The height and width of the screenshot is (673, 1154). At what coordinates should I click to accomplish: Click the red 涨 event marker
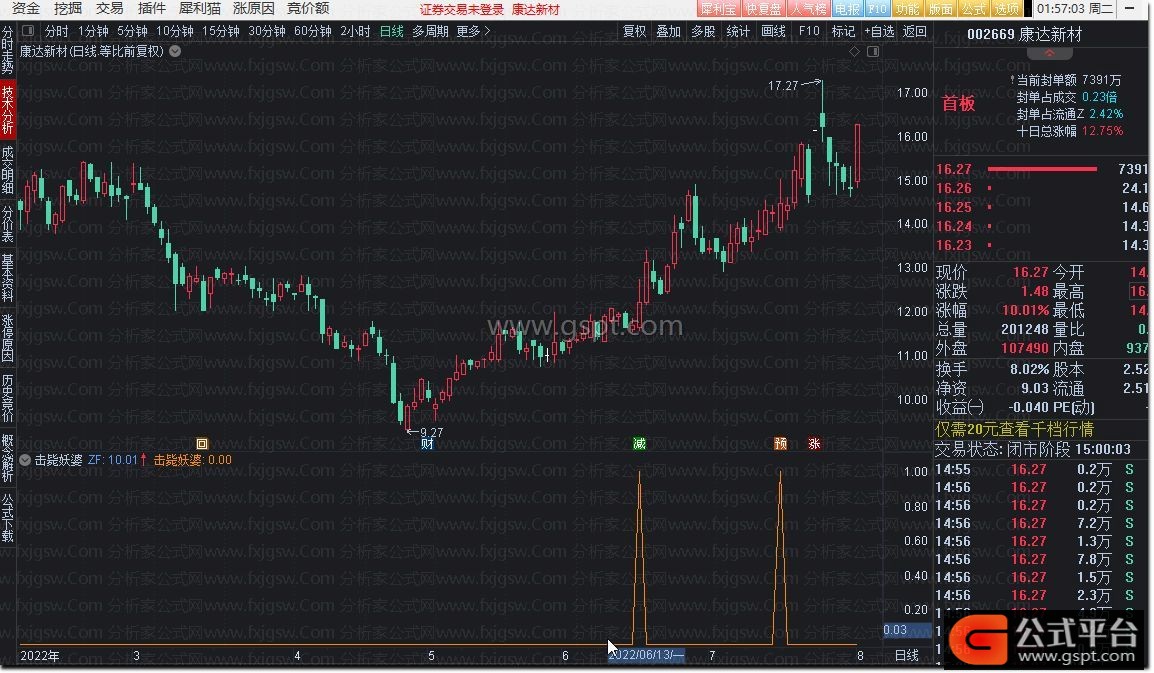tap(814, 443)
